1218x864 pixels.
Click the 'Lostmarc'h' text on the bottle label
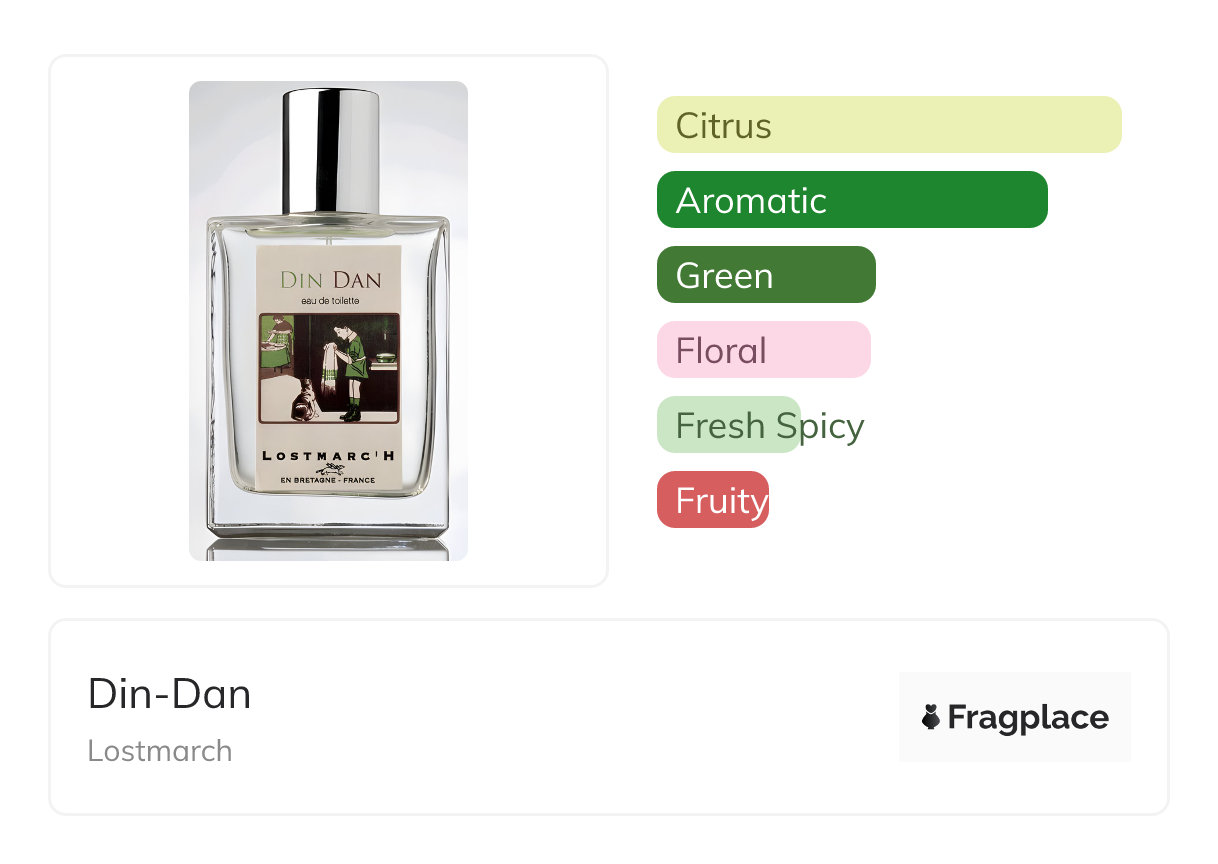[328, 455]
